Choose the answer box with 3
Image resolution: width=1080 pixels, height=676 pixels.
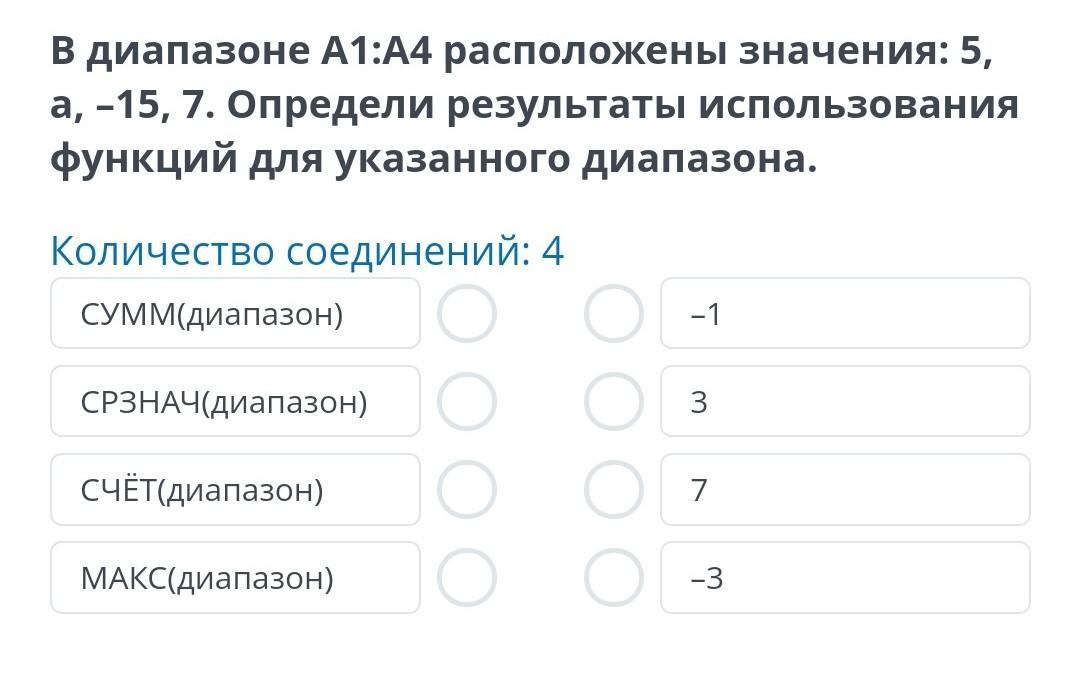click(845, 402)
